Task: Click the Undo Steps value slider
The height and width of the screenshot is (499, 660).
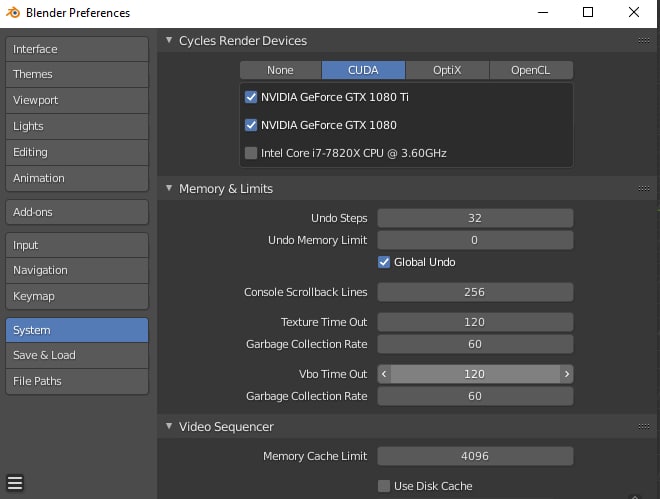Action: [474, 218]
